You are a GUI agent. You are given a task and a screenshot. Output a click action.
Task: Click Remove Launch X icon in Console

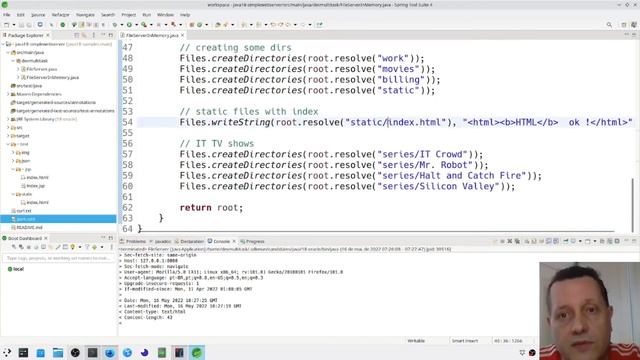pyautogui.click(x=509, y=241)
